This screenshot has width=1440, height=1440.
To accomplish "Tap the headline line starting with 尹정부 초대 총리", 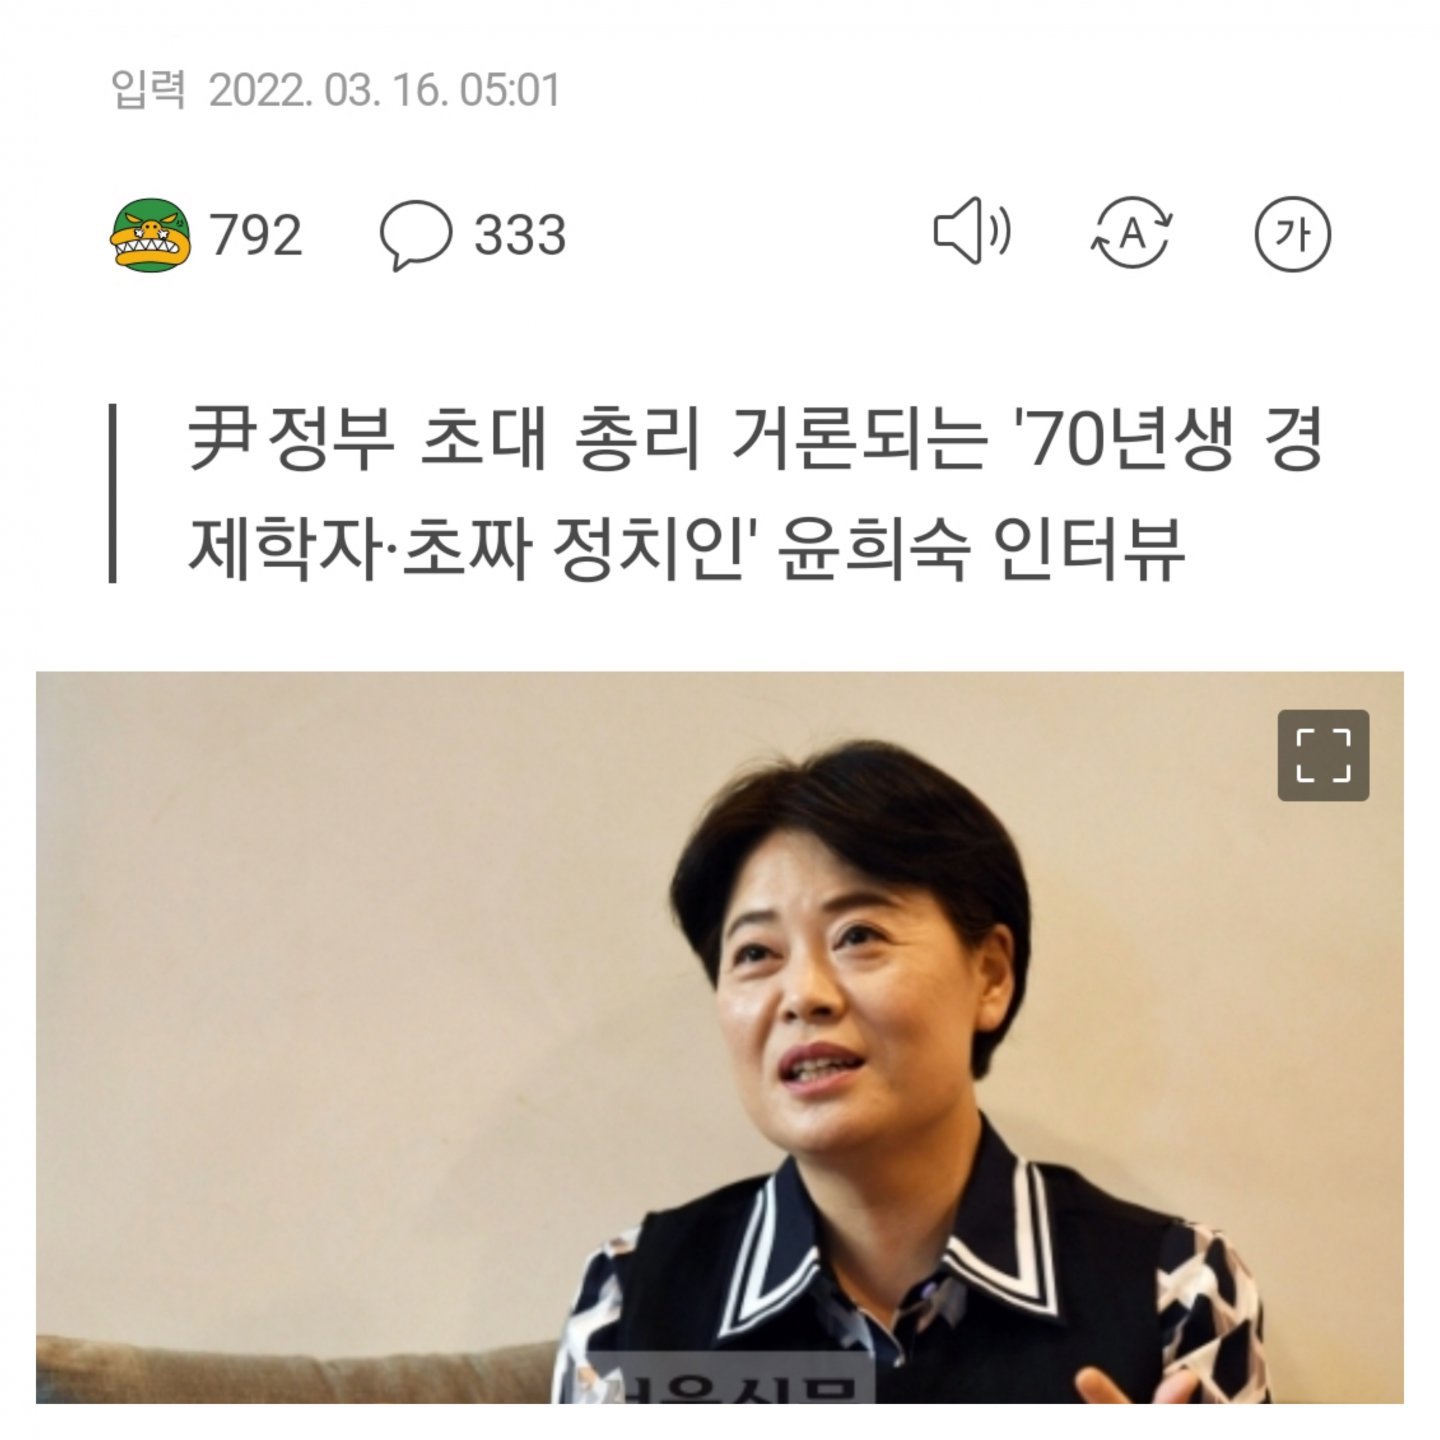I will [756, 440].
